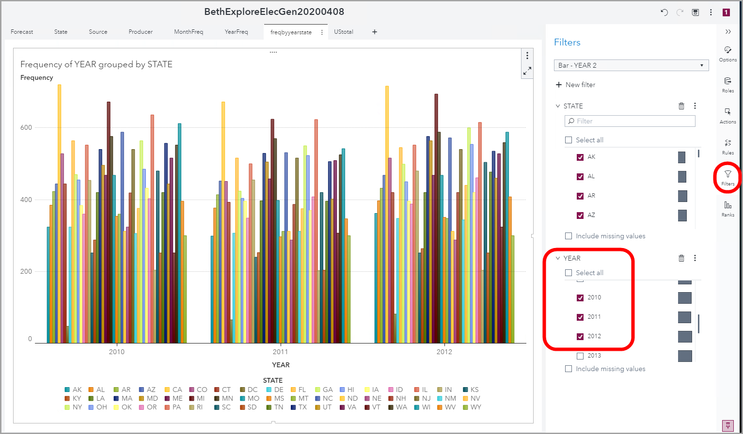Click the AK legend color swatch

click(x=67, y=390)
